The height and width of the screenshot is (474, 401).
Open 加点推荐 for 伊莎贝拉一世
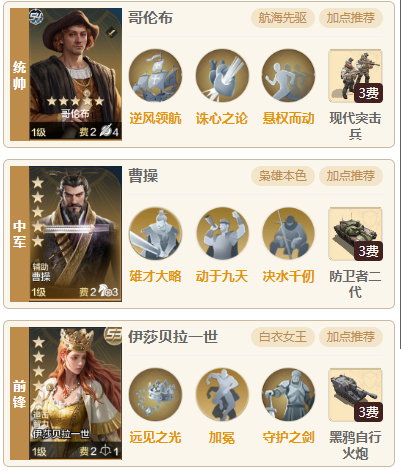[x=351, y=337]
